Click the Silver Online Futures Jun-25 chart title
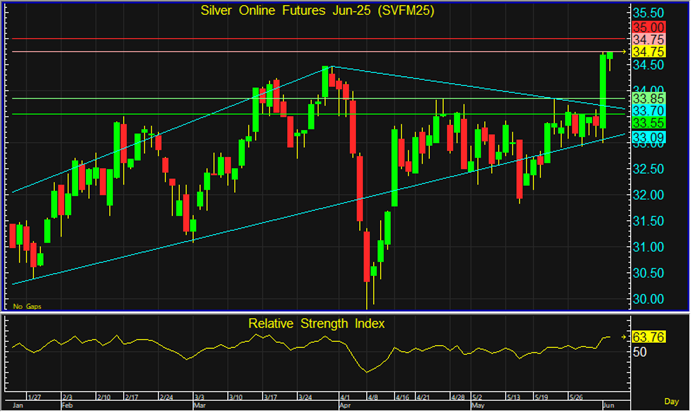691x412 pixels. [x=317, y=11]
